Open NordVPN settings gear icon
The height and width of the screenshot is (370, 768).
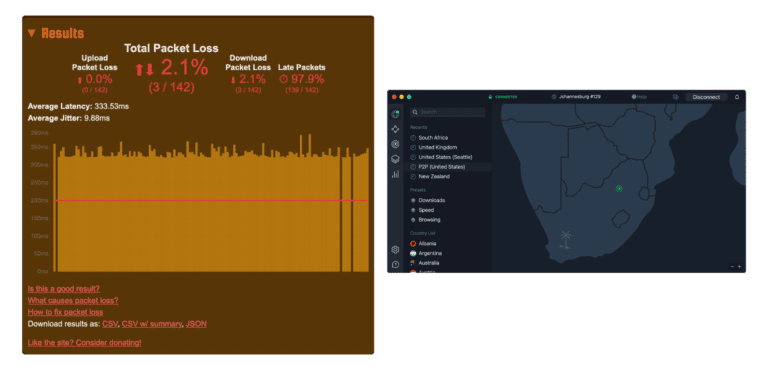tap(396, 249)
